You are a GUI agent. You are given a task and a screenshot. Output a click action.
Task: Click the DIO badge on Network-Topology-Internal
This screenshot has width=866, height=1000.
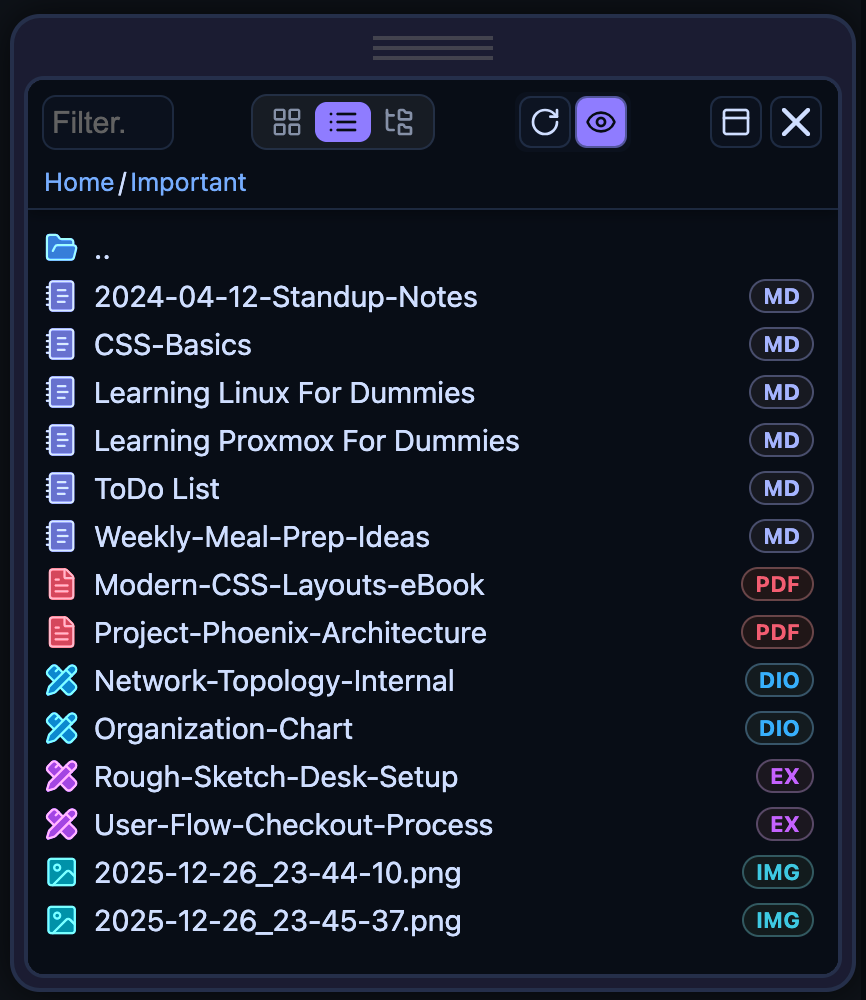779,681
